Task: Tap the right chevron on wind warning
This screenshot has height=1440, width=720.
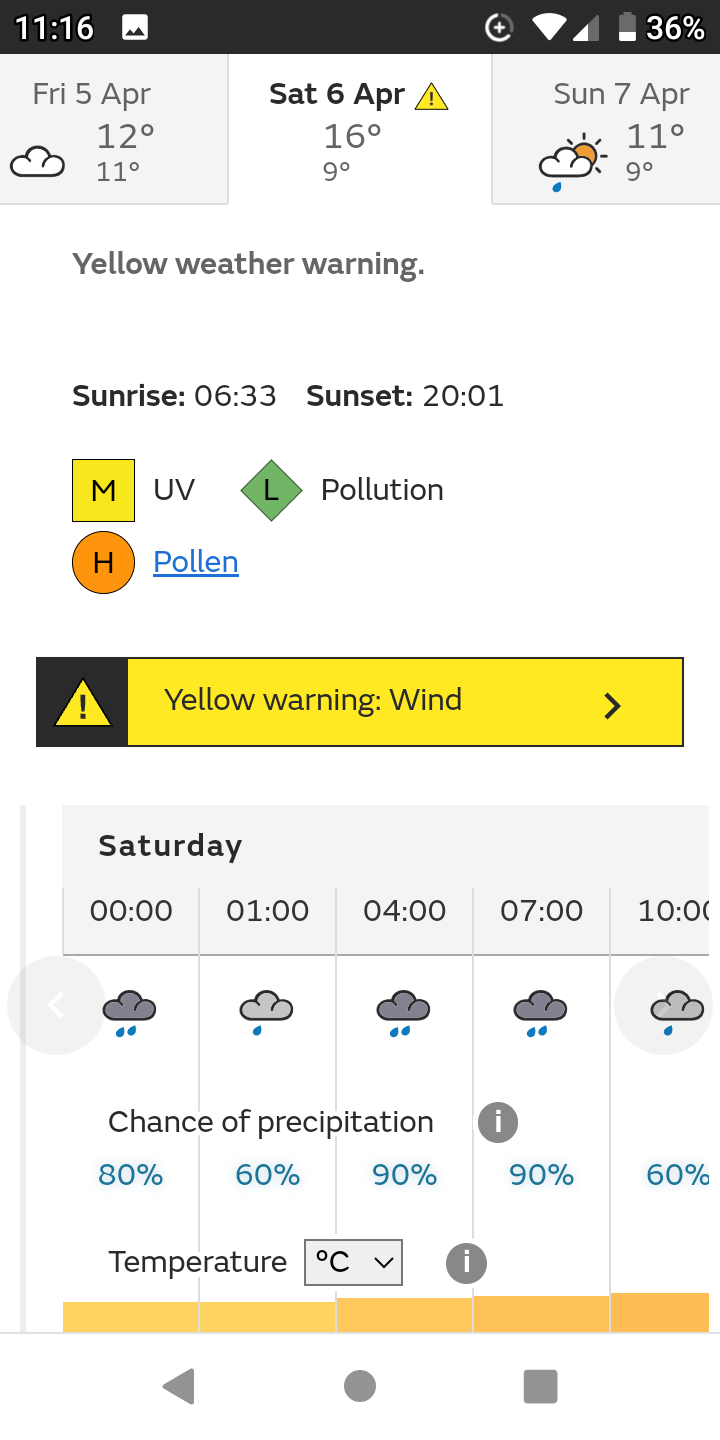Action: pyautogui.click(x=612, y=706)
